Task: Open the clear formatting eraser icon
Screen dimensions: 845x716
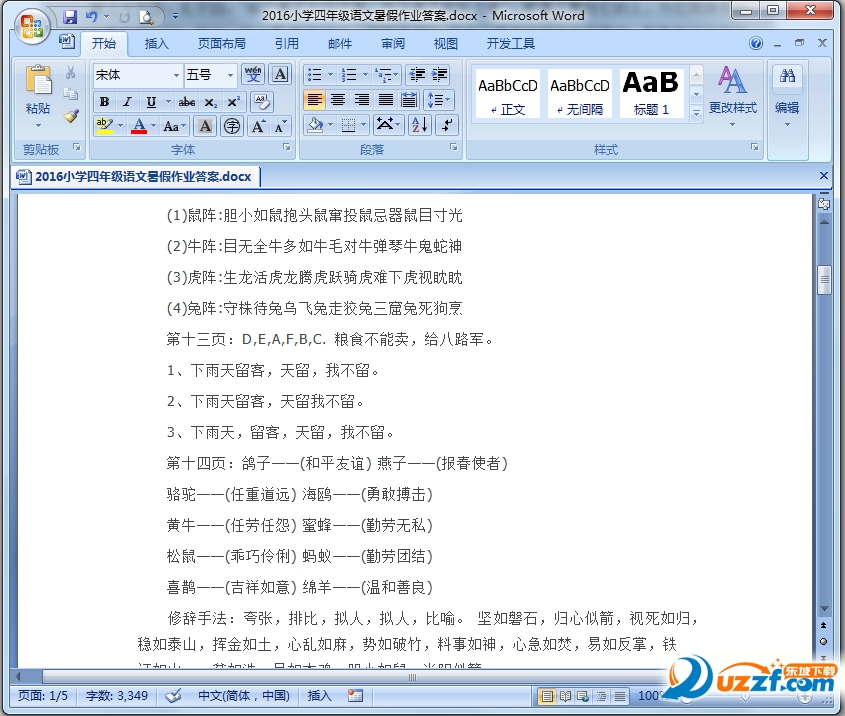Action: pyautogui.click(x=263, y=101)
